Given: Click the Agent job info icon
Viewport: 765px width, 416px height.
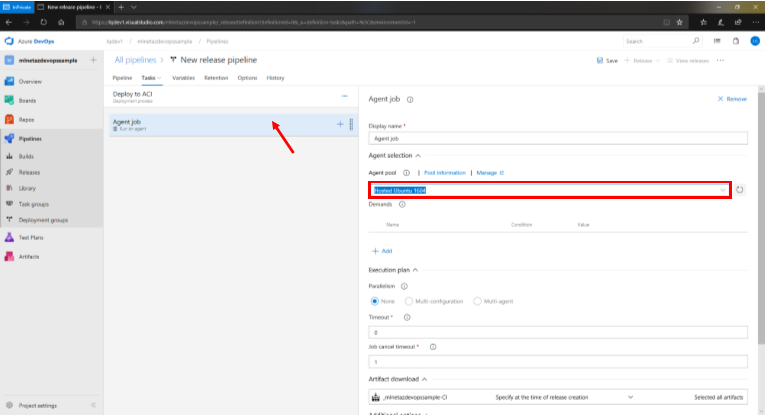Looking at the screenshot, I should (410, 100).
